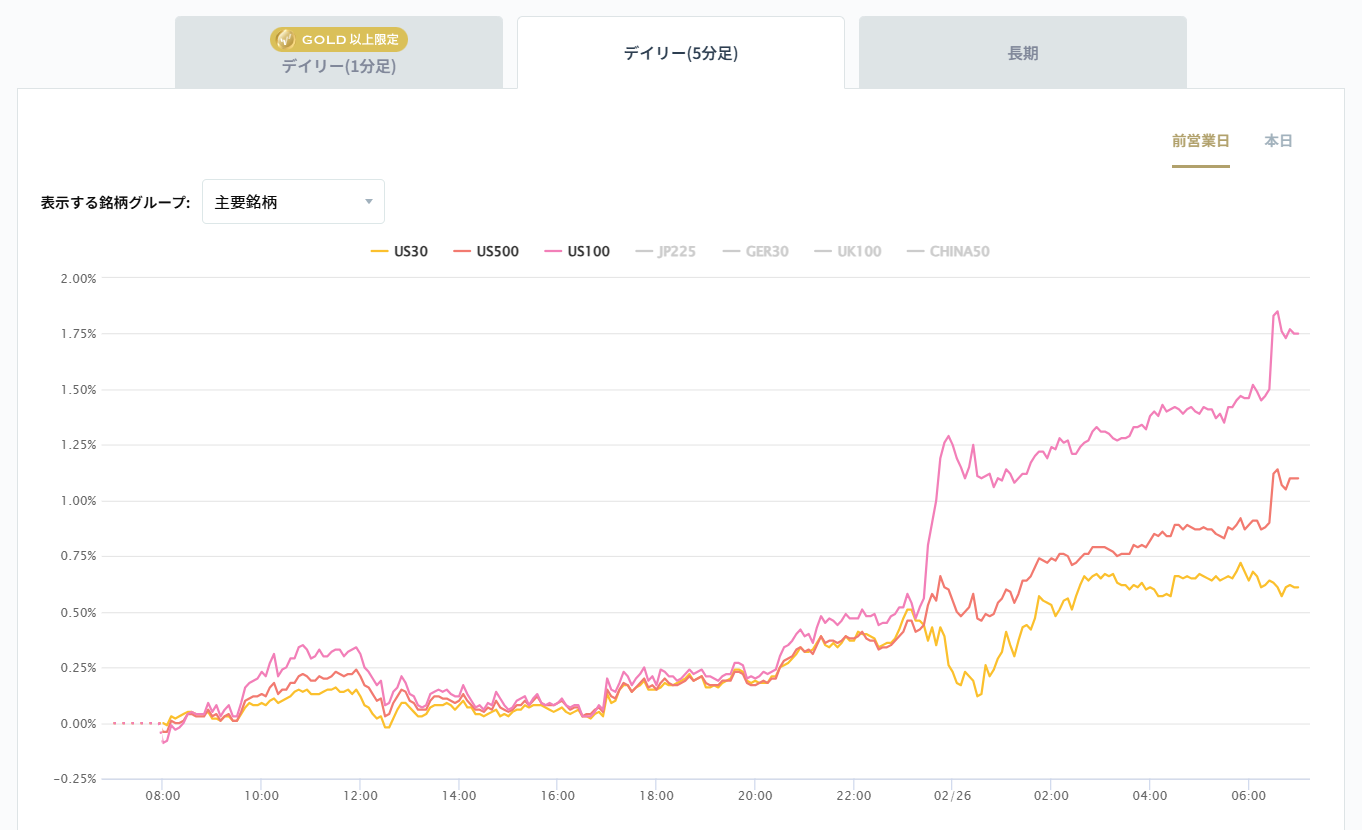Show 前営業日 chart data
The image size is (1362, 830).
1200,141
